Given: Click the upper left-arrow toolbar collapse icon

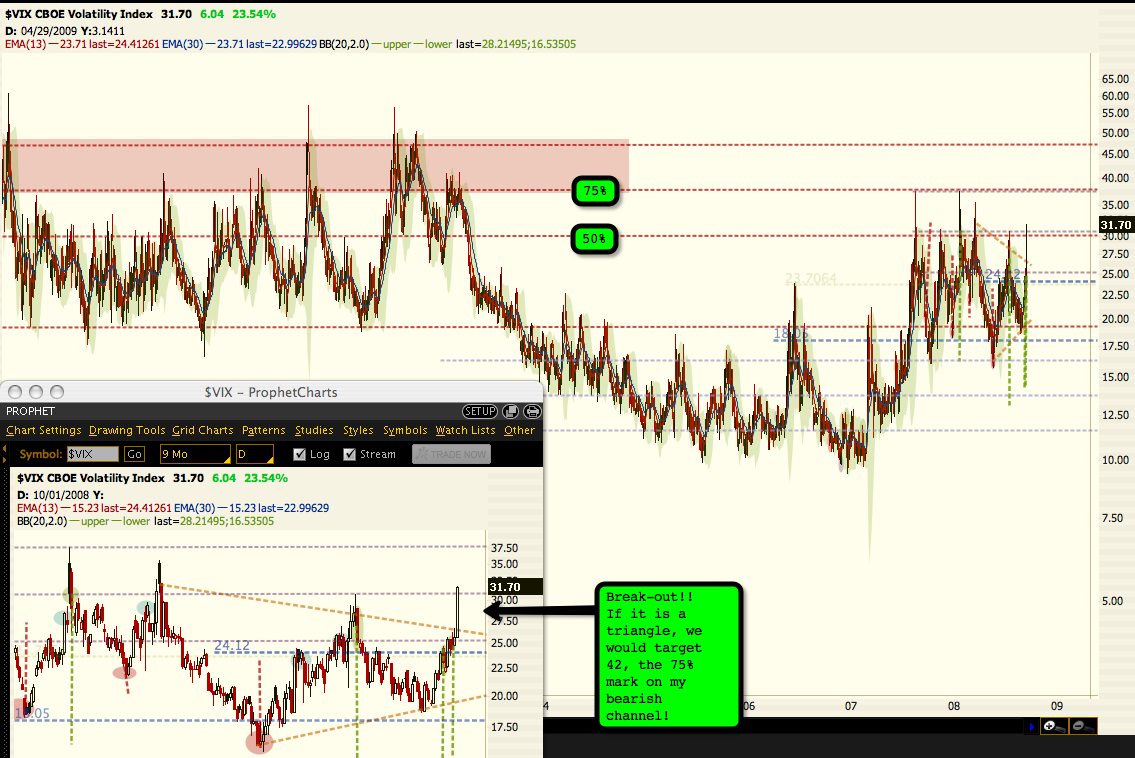Looking at the screenshot, I should (4, 449).
